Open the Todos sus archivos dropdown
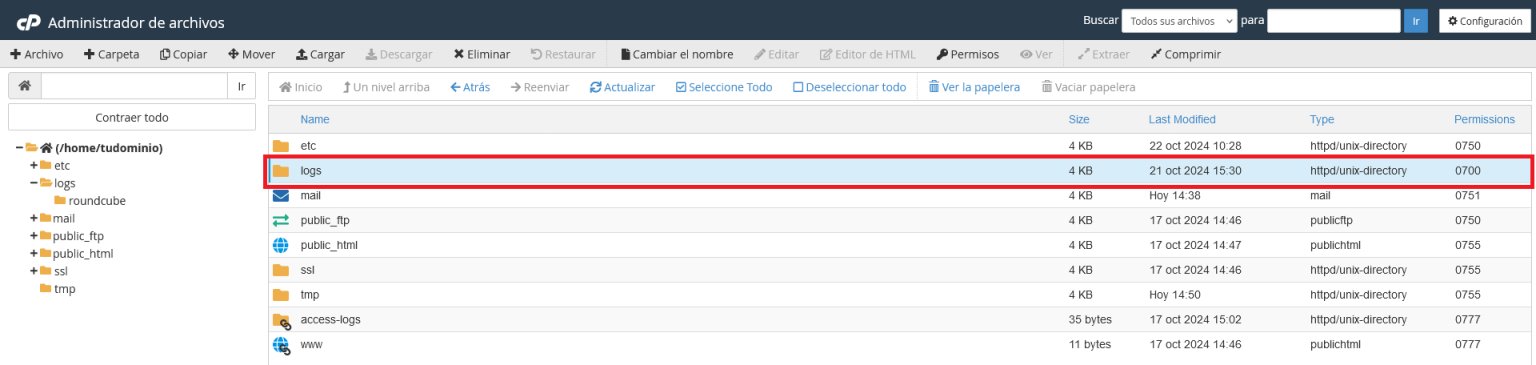The height and width of the screenshot is (365, 1536). [x=1180, y=21]
